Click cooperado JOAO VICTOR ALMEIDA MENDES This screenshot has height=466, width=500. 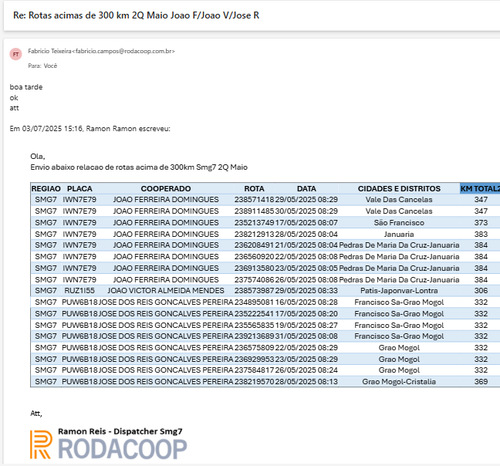[166, 291]
